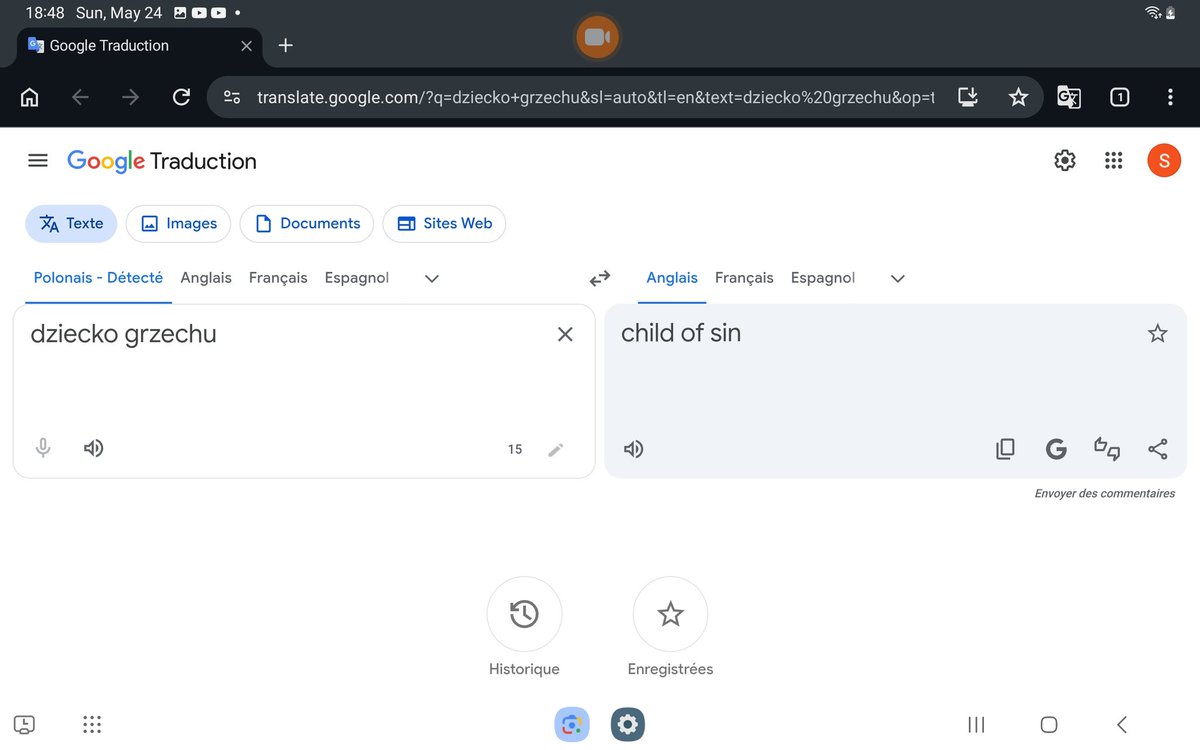Select the translated text child of sin

[681, 333]
